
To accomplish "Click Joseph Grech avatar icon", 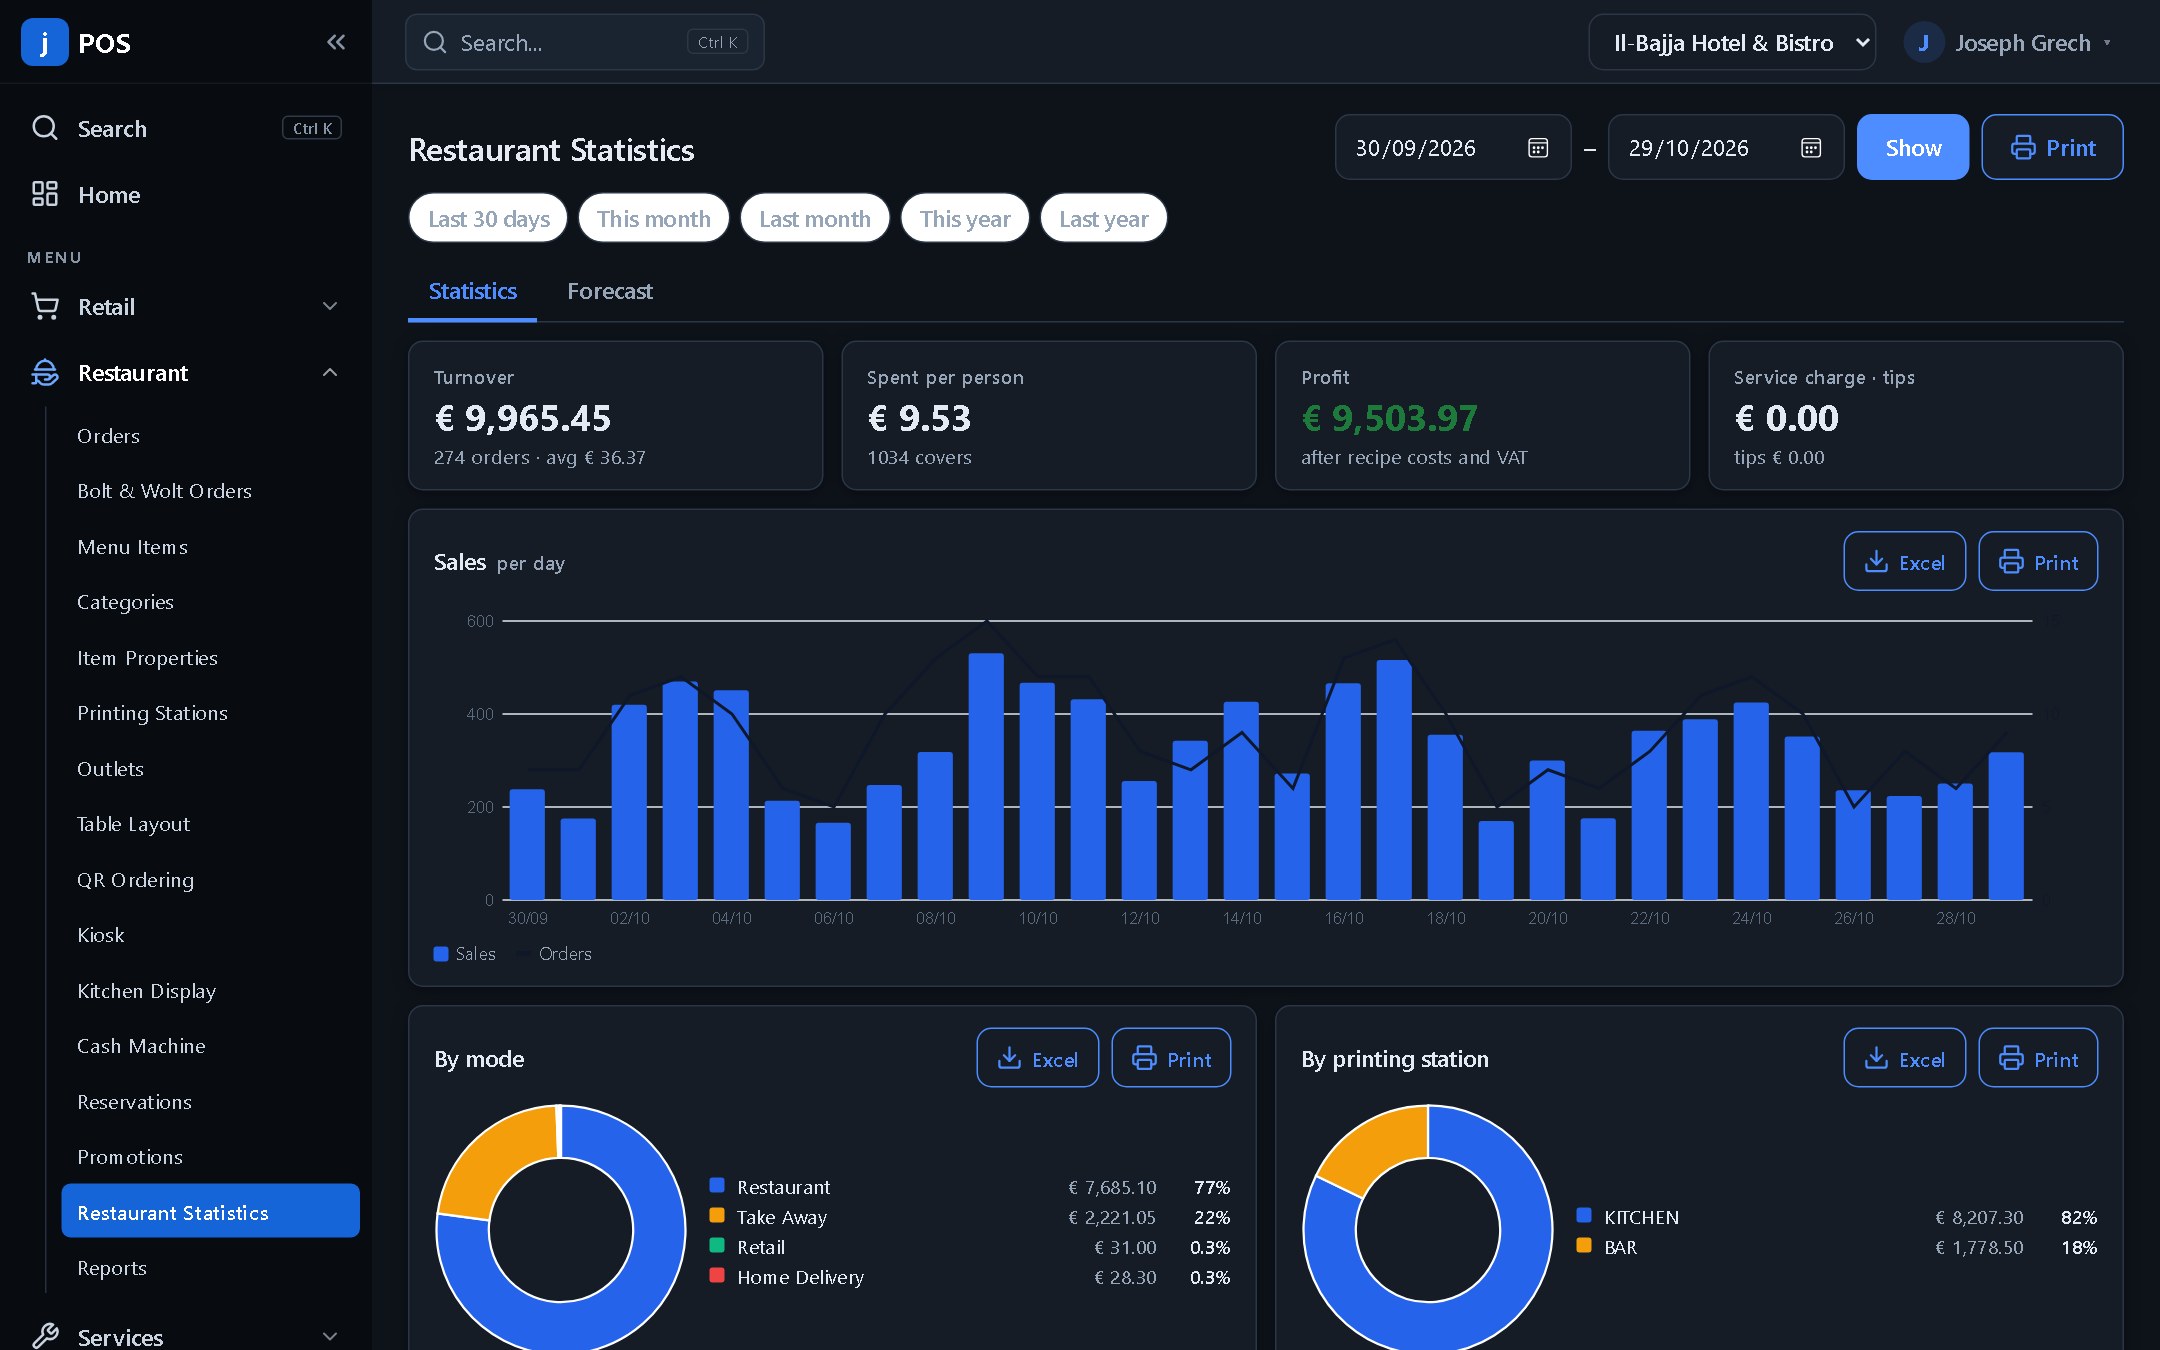I will (x=1923, y=42).
